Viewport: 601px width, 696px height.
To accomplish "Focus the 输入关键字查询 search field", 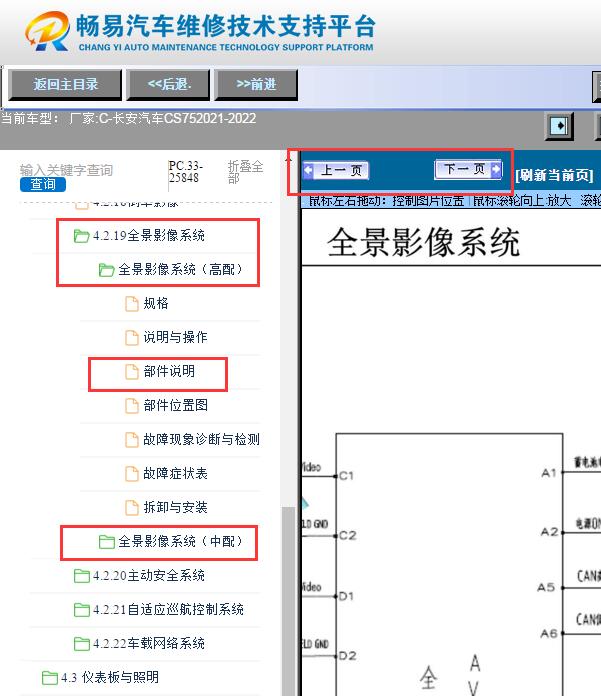I will (x=67, y=170).
